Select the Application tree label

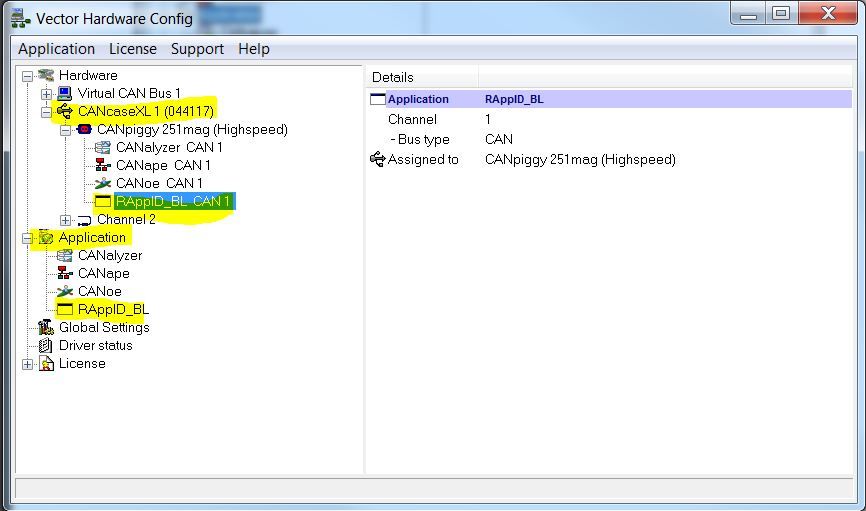click(x=92, y=238)
